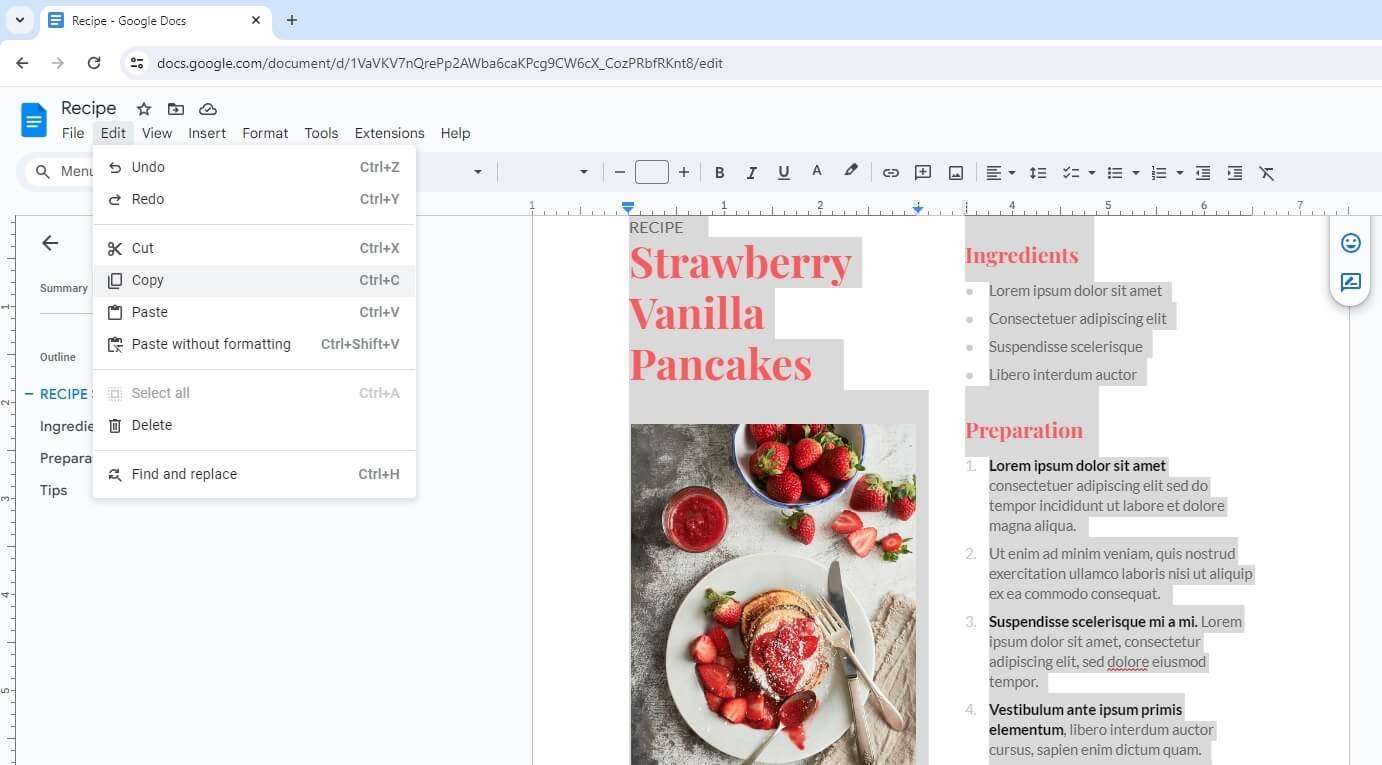Collapse the outline with back arrow

[50, 243]
